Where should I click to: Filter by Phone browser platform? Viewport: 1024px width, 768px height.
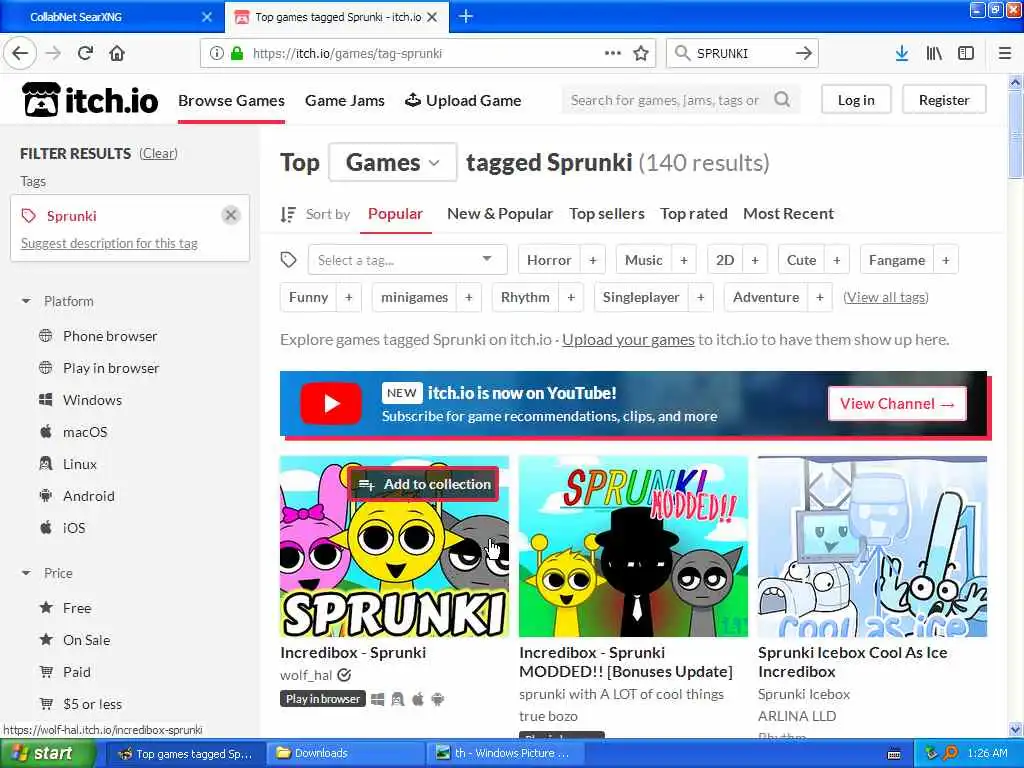[x=110, y=336]
